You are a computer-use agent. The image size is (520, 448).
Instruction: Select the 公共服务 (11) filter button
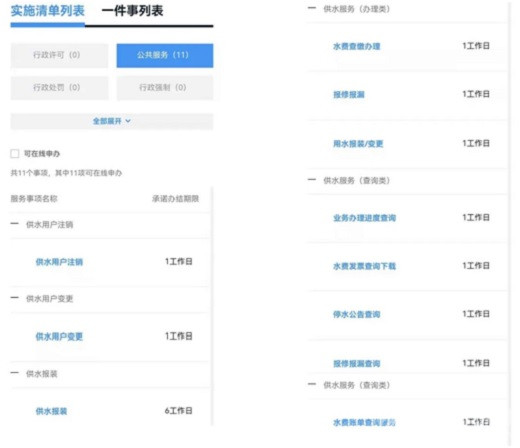[x=165, y=55]
